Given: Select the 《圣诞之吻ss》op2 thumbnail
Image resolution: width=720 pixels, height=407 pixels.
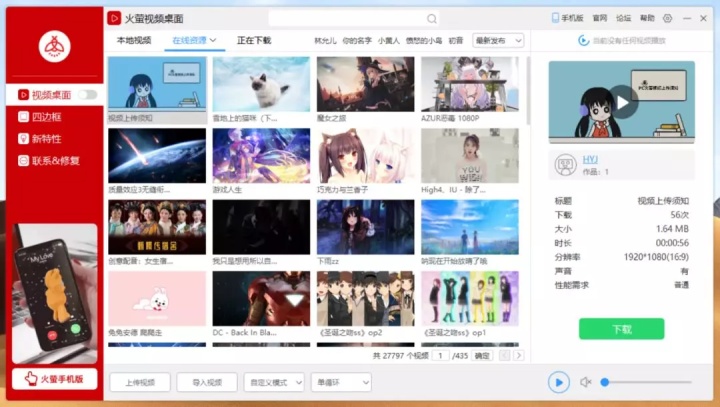Looking at the screenshot, I should tap(366, 299).
